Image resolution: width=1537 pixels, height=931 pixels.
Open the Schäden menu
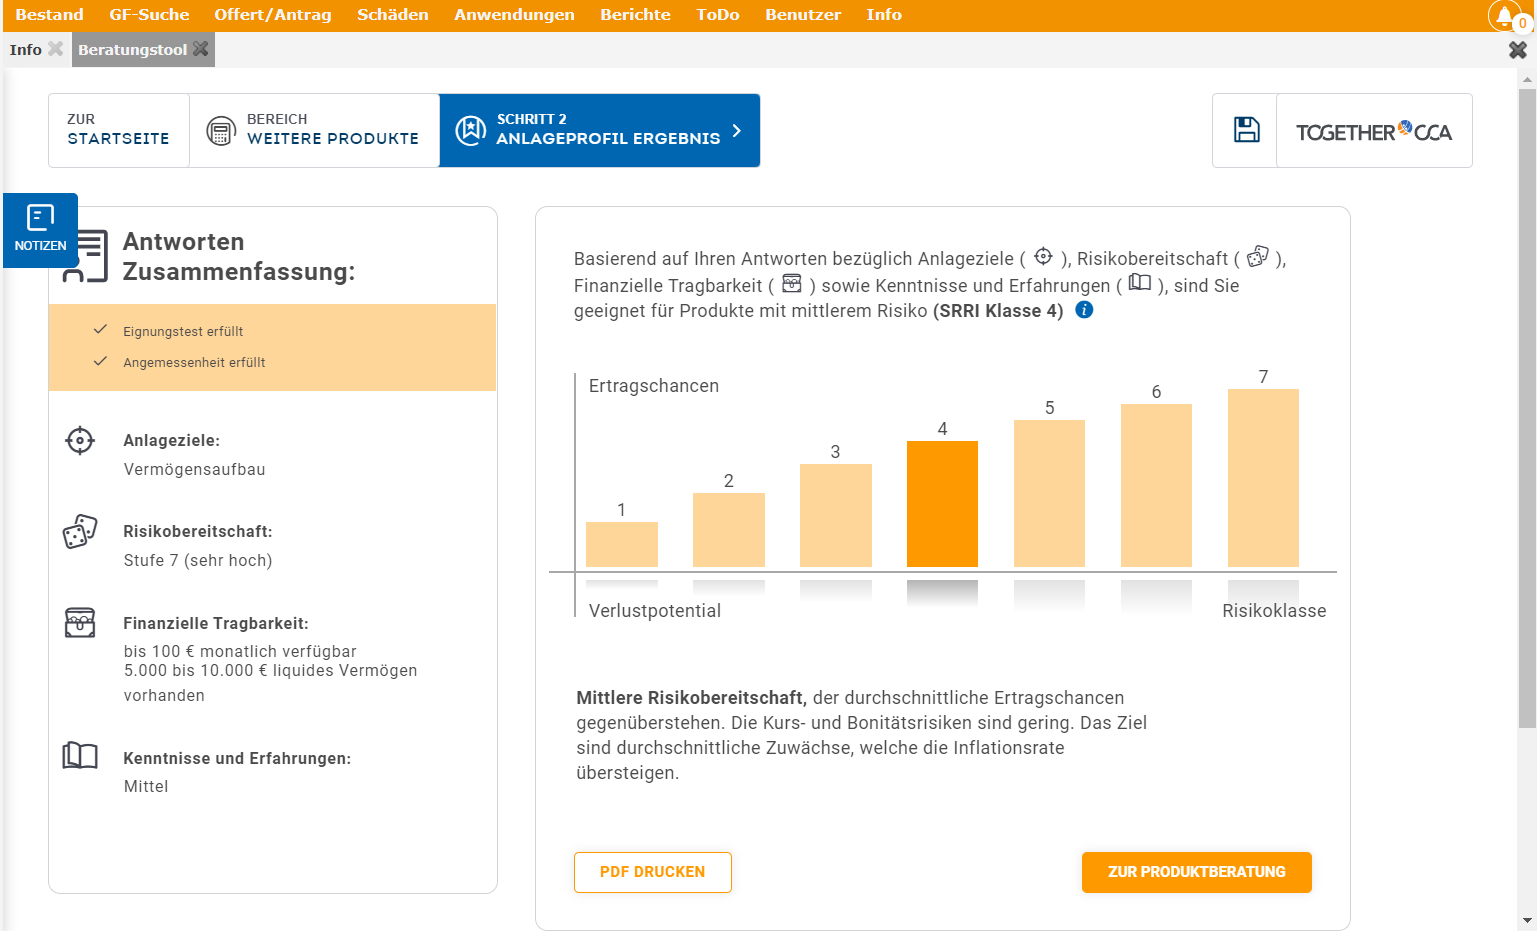coord(392,15)
